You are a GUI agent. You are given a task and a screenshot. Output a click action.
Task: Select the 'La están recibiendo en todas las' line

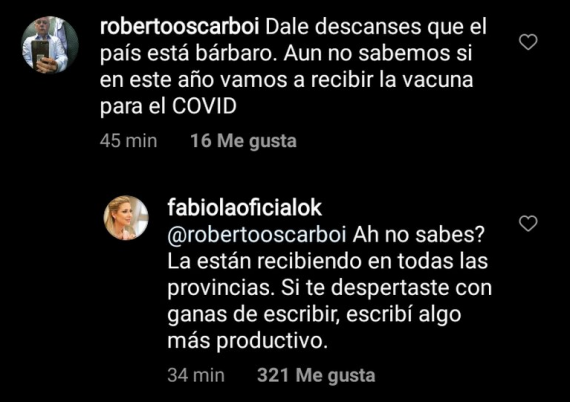tap(328, 261)
